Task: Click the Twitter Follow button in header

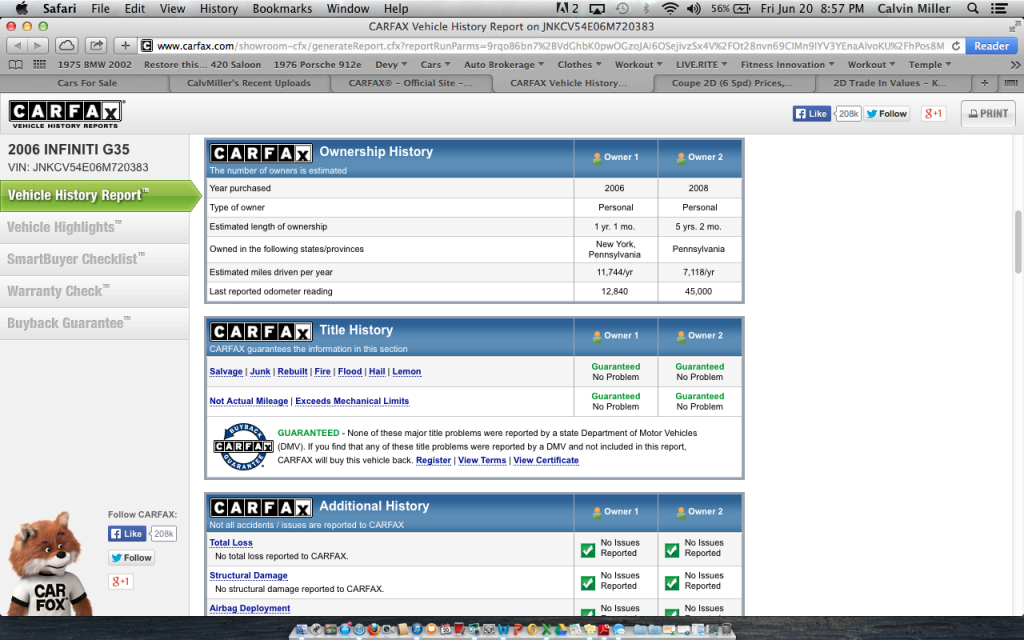Action: point(887,114)
